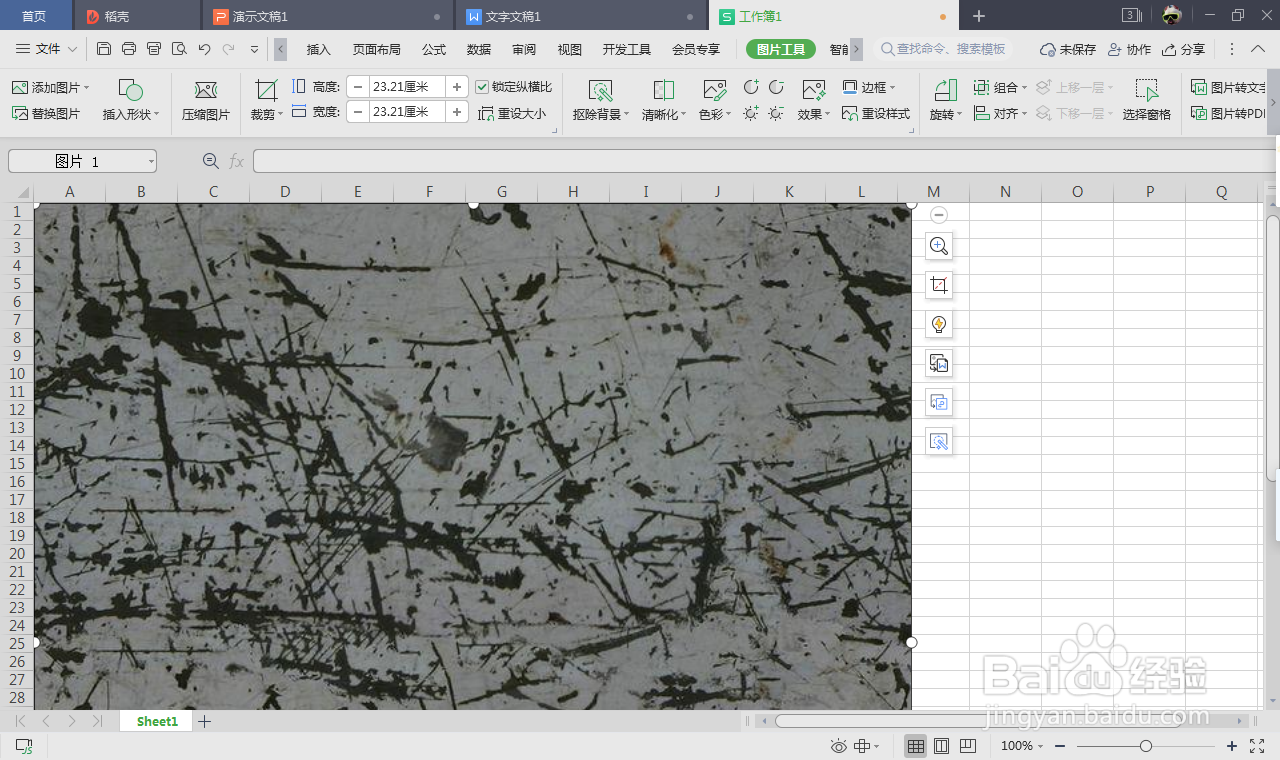Open Selection Pane (选择窗格)

(1146, 101)
